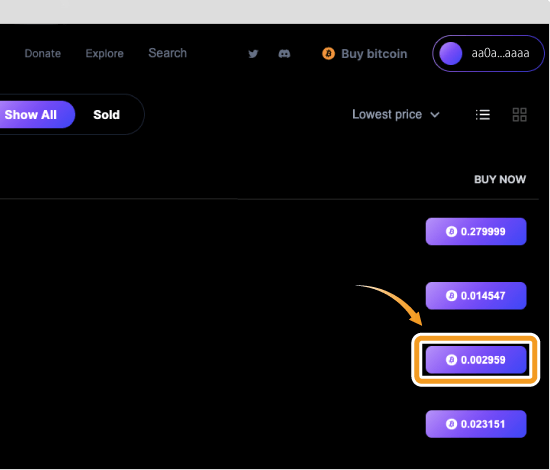Click the orange bitcoin coin icon
The width and height of the screenshot is (550, 470).
(328, 54)
